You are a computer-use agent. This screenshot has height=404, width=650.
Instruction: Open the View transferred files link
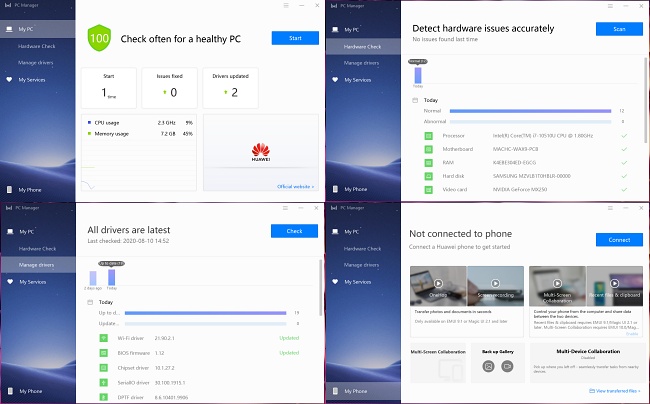coord(615,391)
